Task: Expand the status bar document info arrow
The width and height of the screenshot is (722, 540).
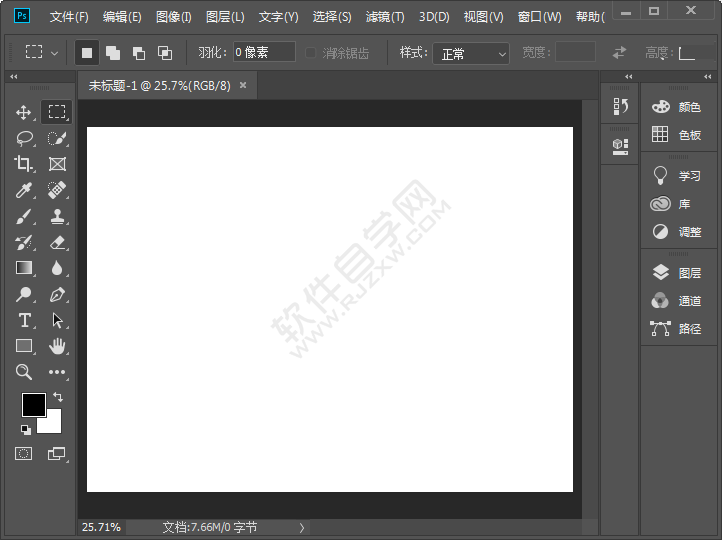Action: (302, 527)
